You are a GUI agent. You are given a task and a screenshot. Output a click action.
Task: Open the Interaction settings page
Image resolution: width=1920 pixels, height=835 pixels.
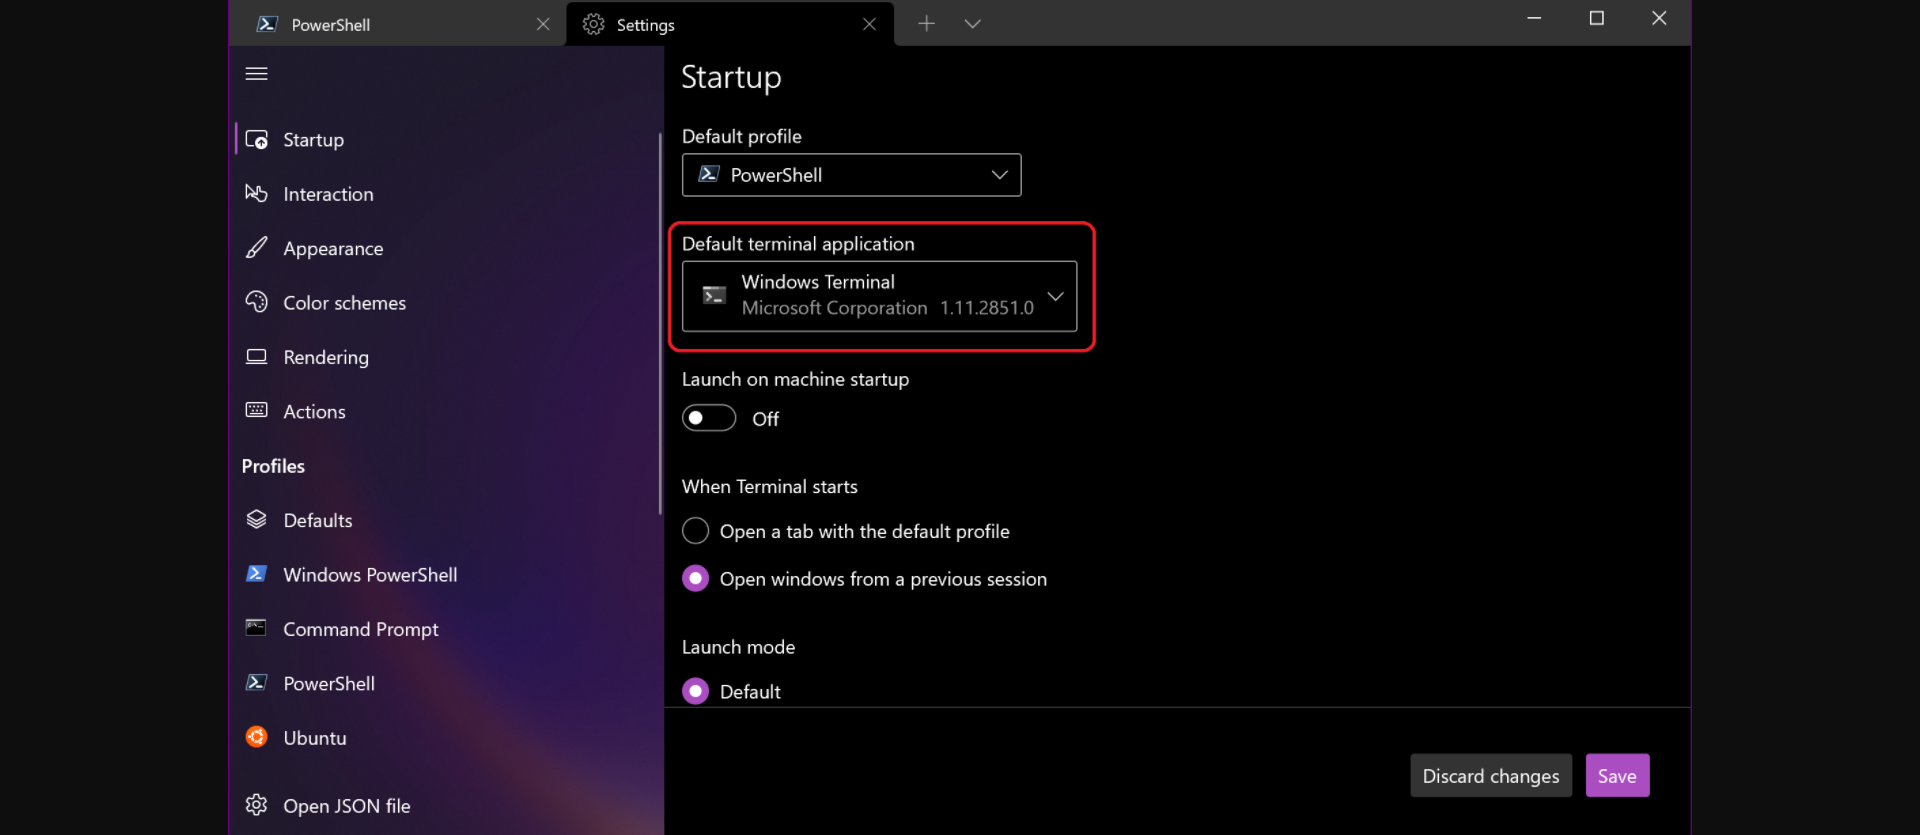click(445, 194)
